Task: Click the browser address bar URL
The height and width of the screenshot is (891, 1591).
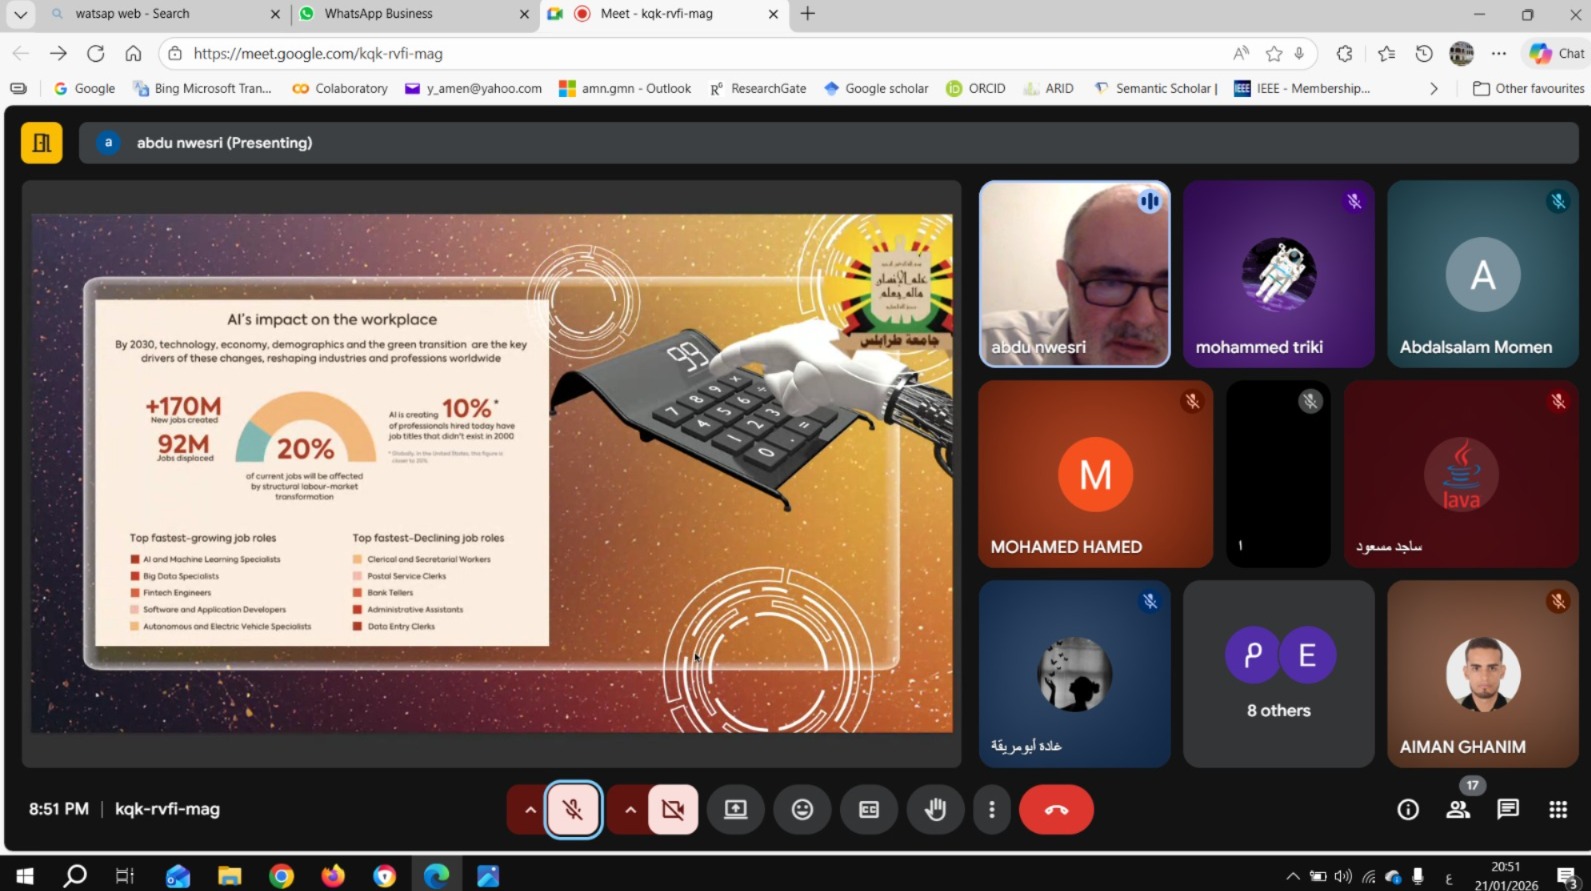Action: pos(600,54)
